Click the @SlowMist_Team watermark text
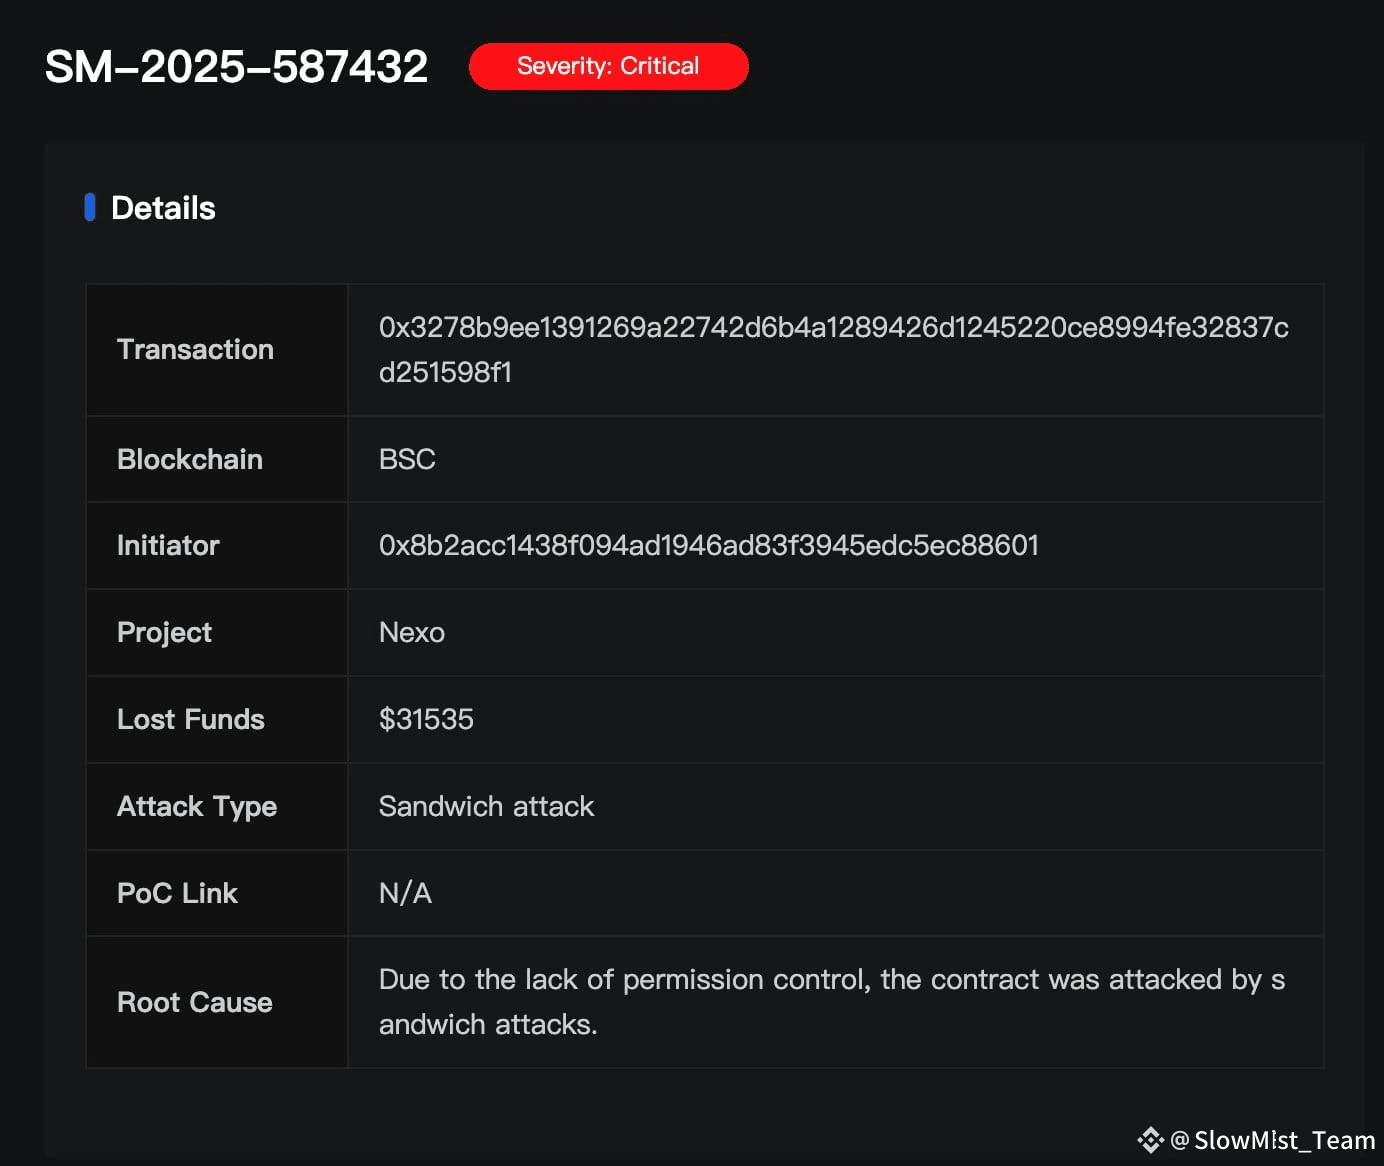Screen dimensions: 1384x1166 [1273, 1140]
